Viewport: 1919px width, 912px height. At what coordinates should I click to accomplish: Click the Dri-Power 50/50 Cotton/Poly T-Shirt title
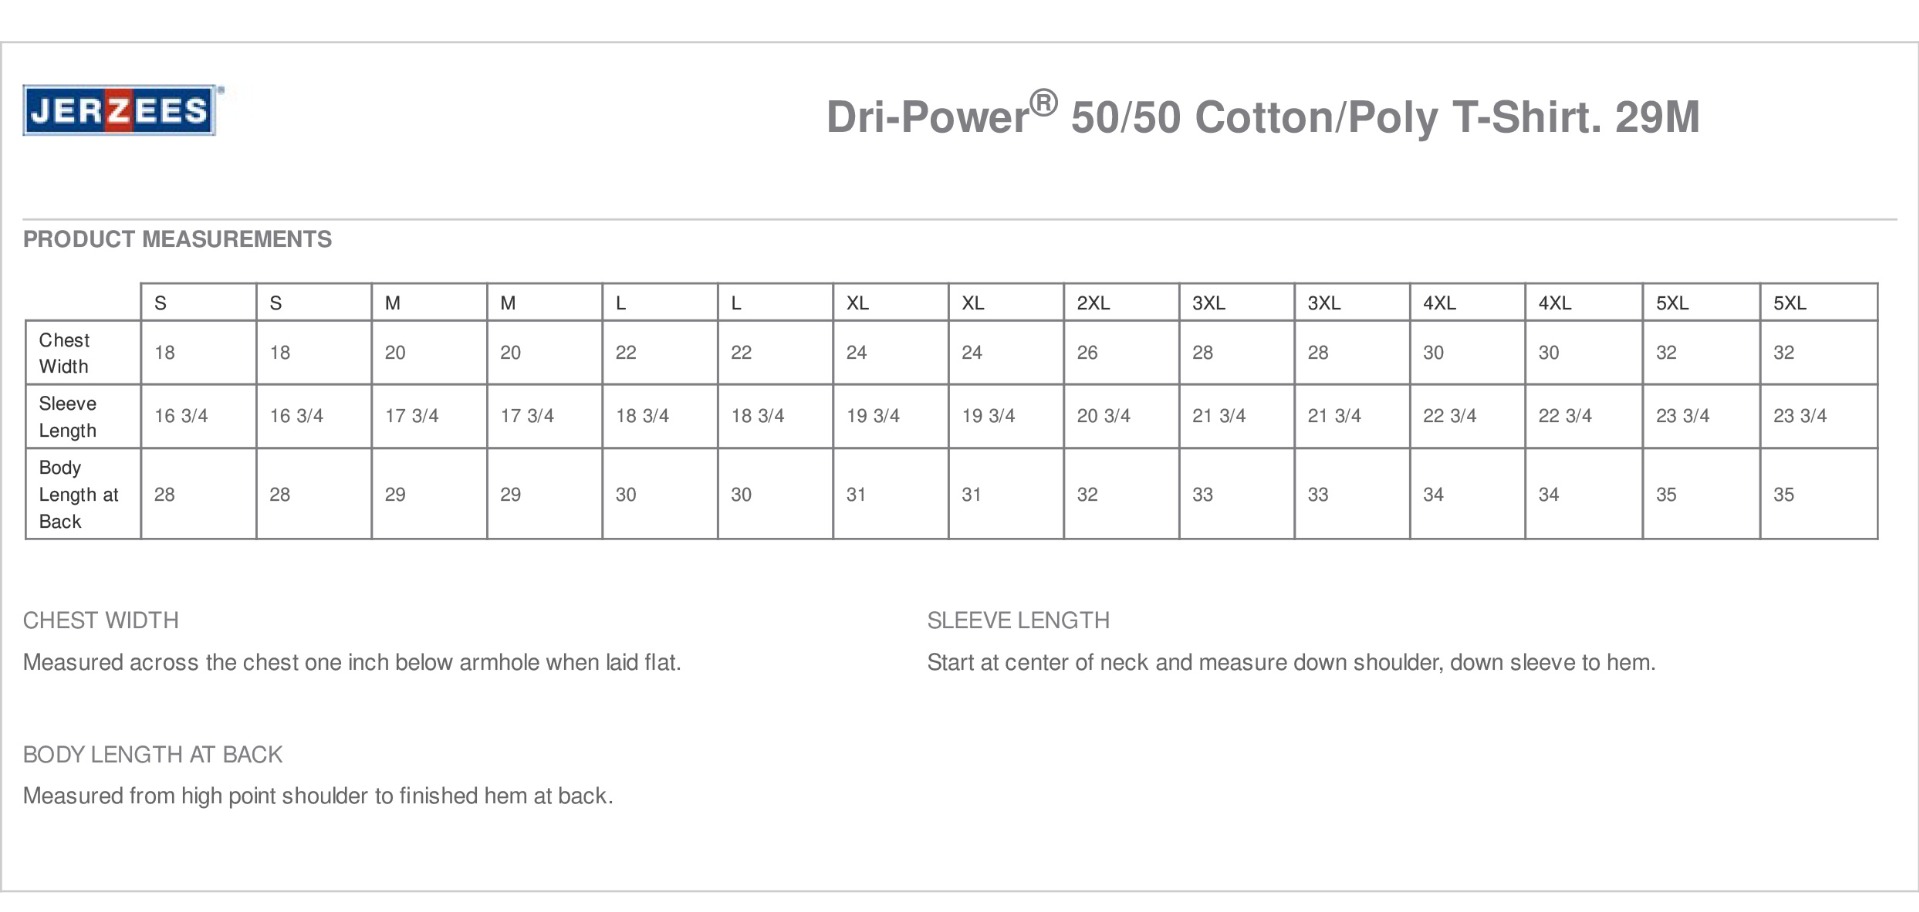tap(1262, 116)
